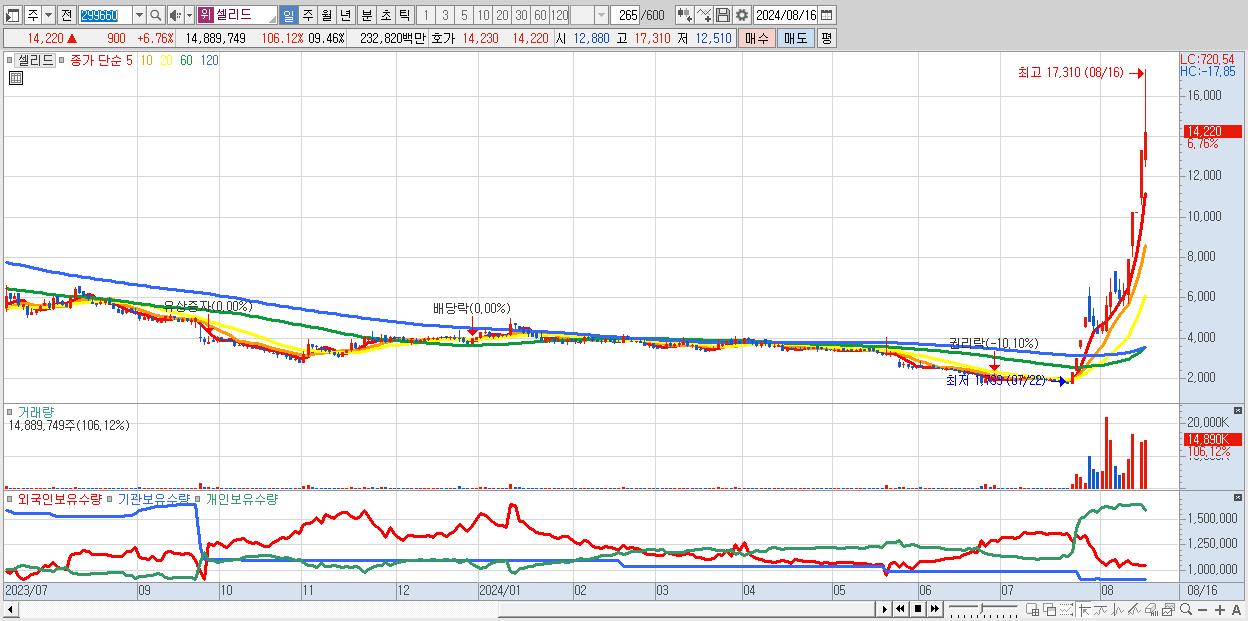Click the overlapping windows icon
Screen dimensions: 1248x621
(1050, 608)
